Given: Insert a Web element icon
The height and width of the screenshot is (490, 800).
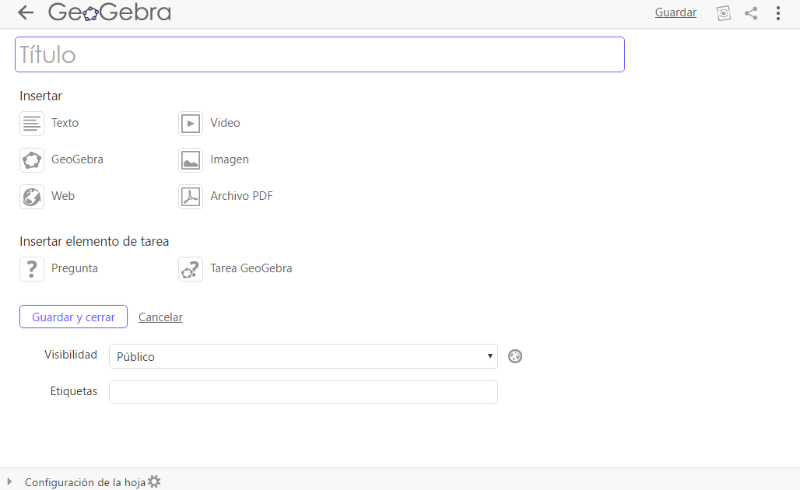Looking at the screenshot, I should 32,197.
